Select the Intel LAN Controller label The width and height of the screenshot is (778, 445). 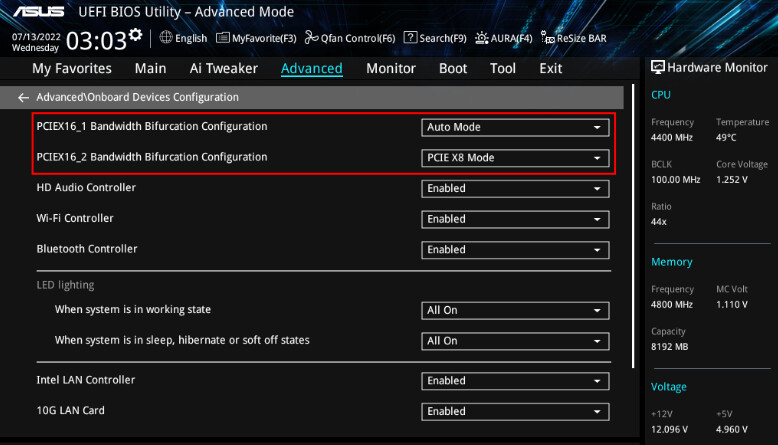point(85,380)
